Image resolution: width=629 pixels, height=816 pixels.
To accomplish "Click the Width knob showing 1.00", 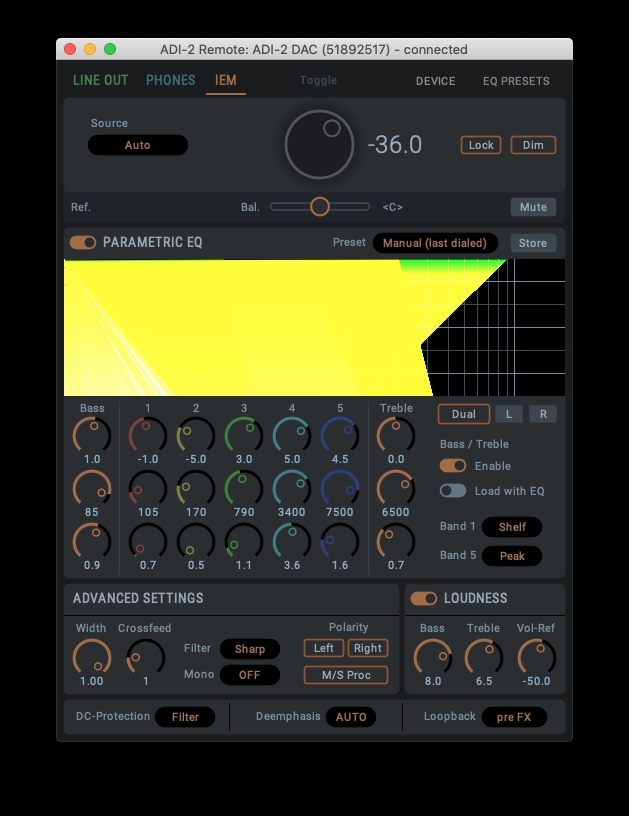I will (92, 657).
